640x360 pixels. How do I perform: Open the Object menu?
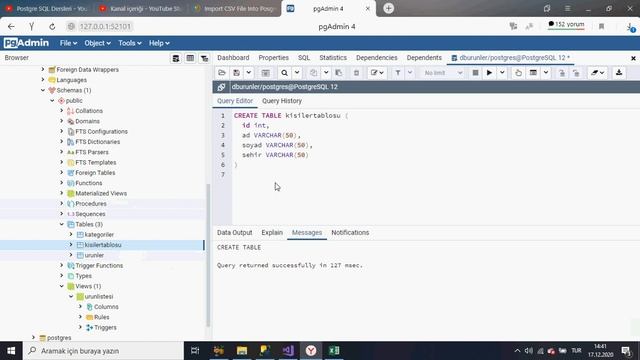tap(97, 43)
